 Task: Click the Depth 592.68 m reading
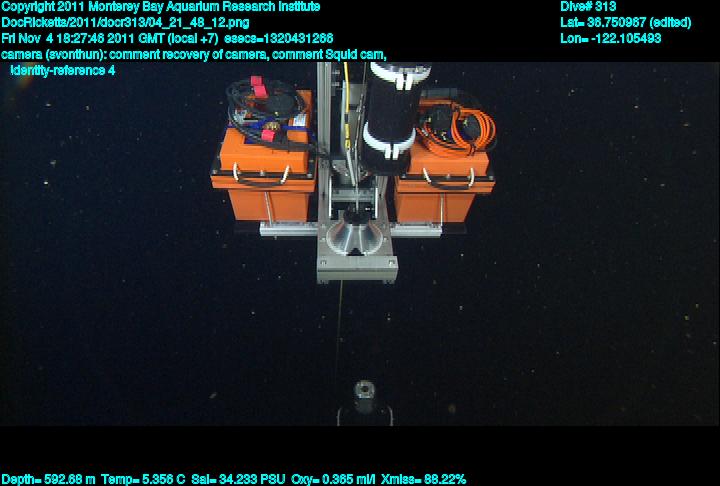tap(48, 479)
